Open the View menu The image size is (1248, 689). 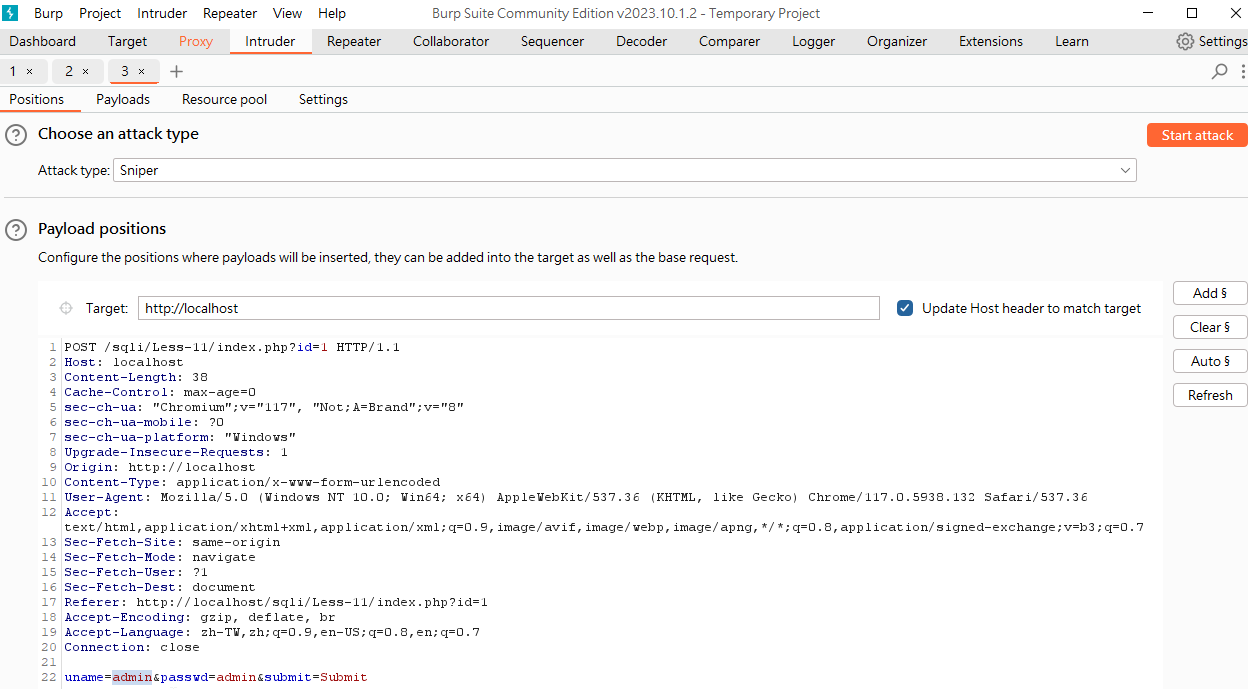(x=287, y=13)
